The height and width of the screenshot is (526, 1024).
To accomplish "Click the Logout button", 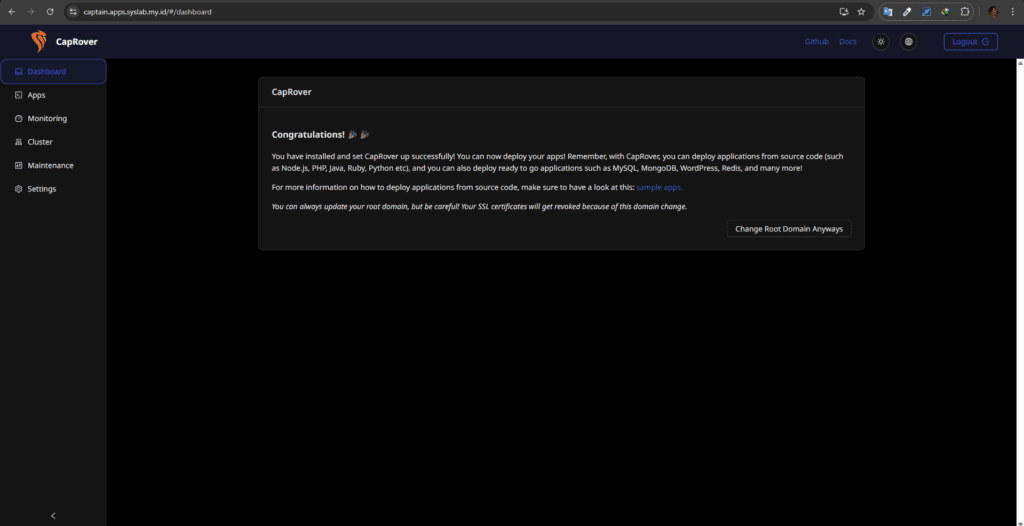I will tap(970, 42).
